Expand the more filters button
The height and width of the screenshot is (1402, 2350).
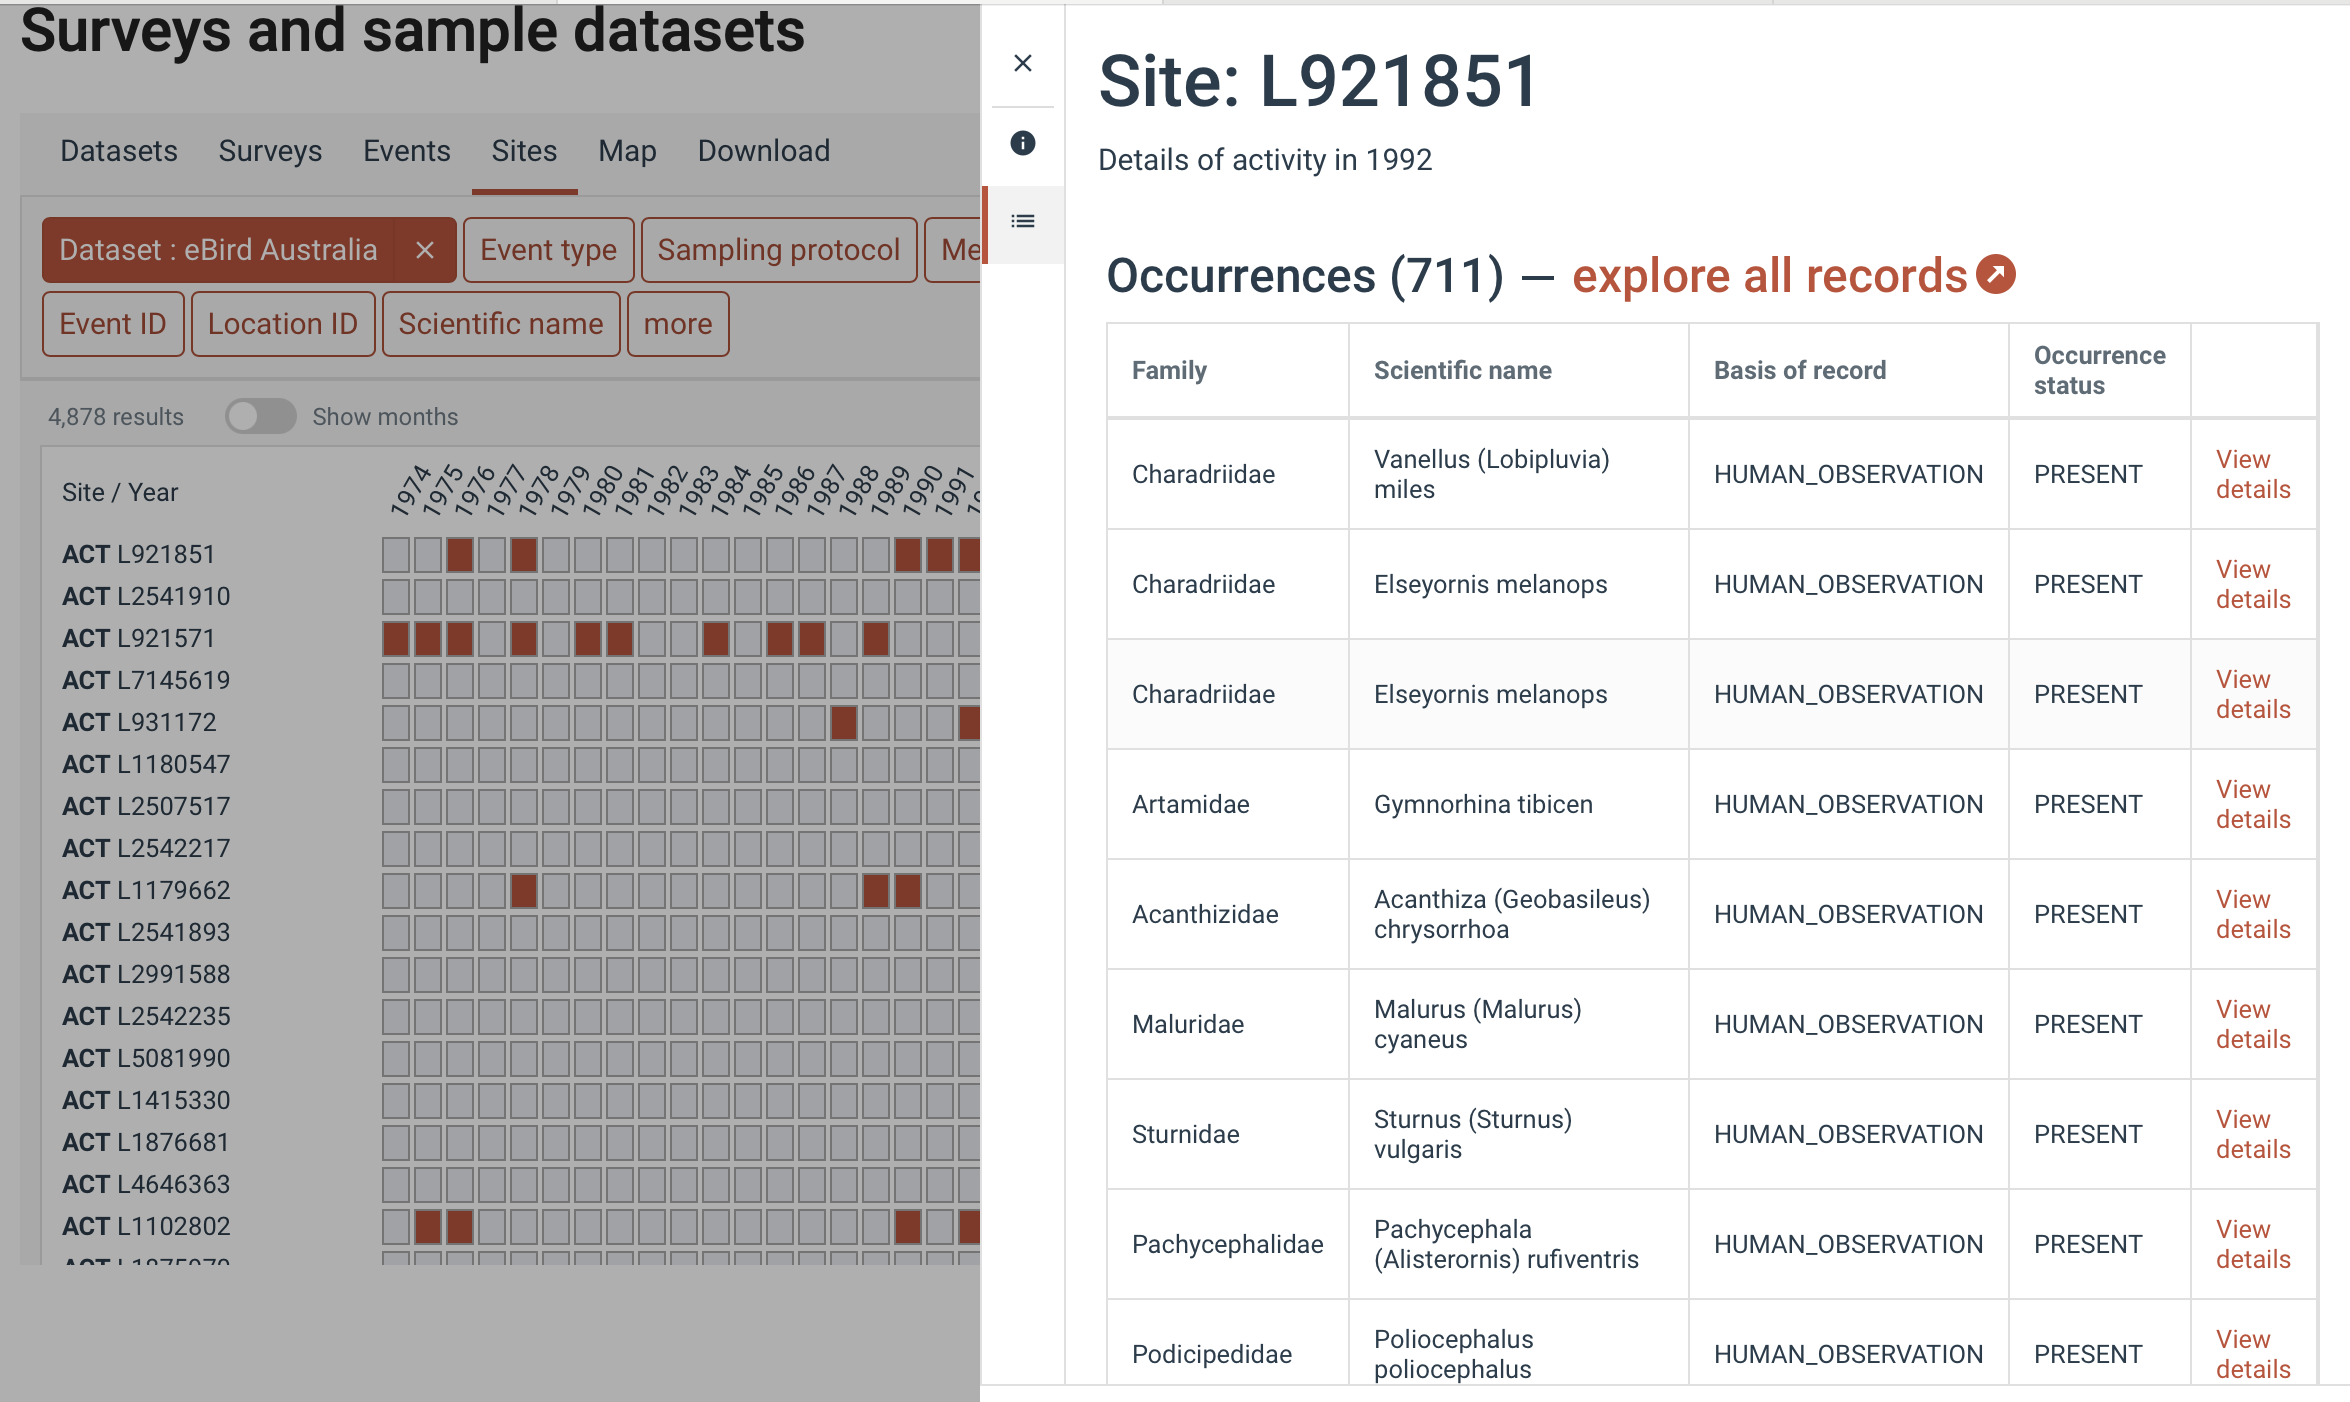677,324
